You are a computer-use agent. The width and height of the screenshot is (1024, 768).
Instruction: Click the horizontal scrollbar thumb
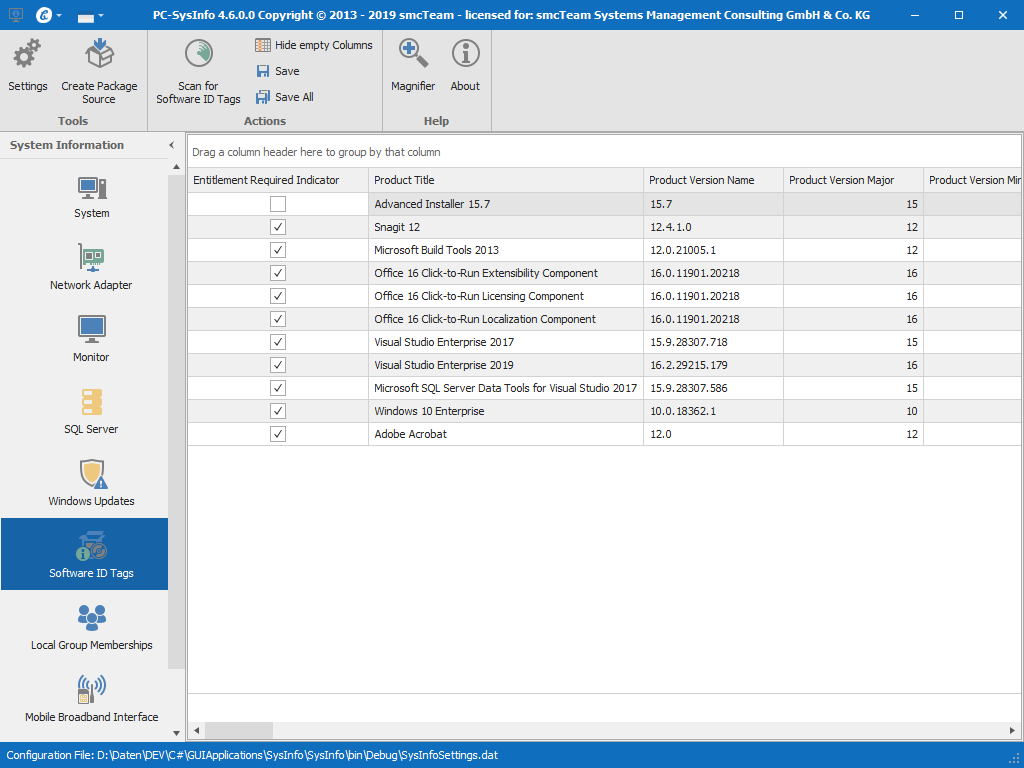[238, 730]
